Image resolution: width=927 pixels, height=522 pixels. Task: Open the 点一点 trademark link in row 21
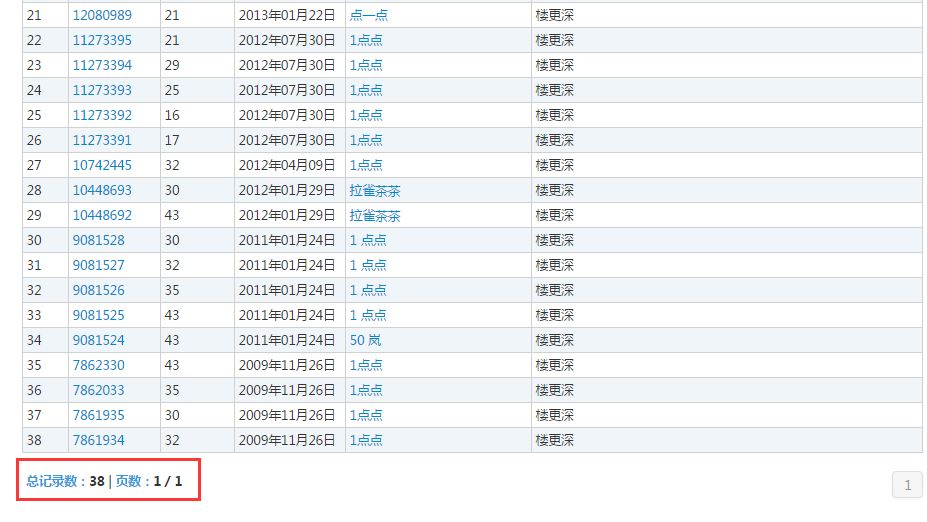coord(369,15)
